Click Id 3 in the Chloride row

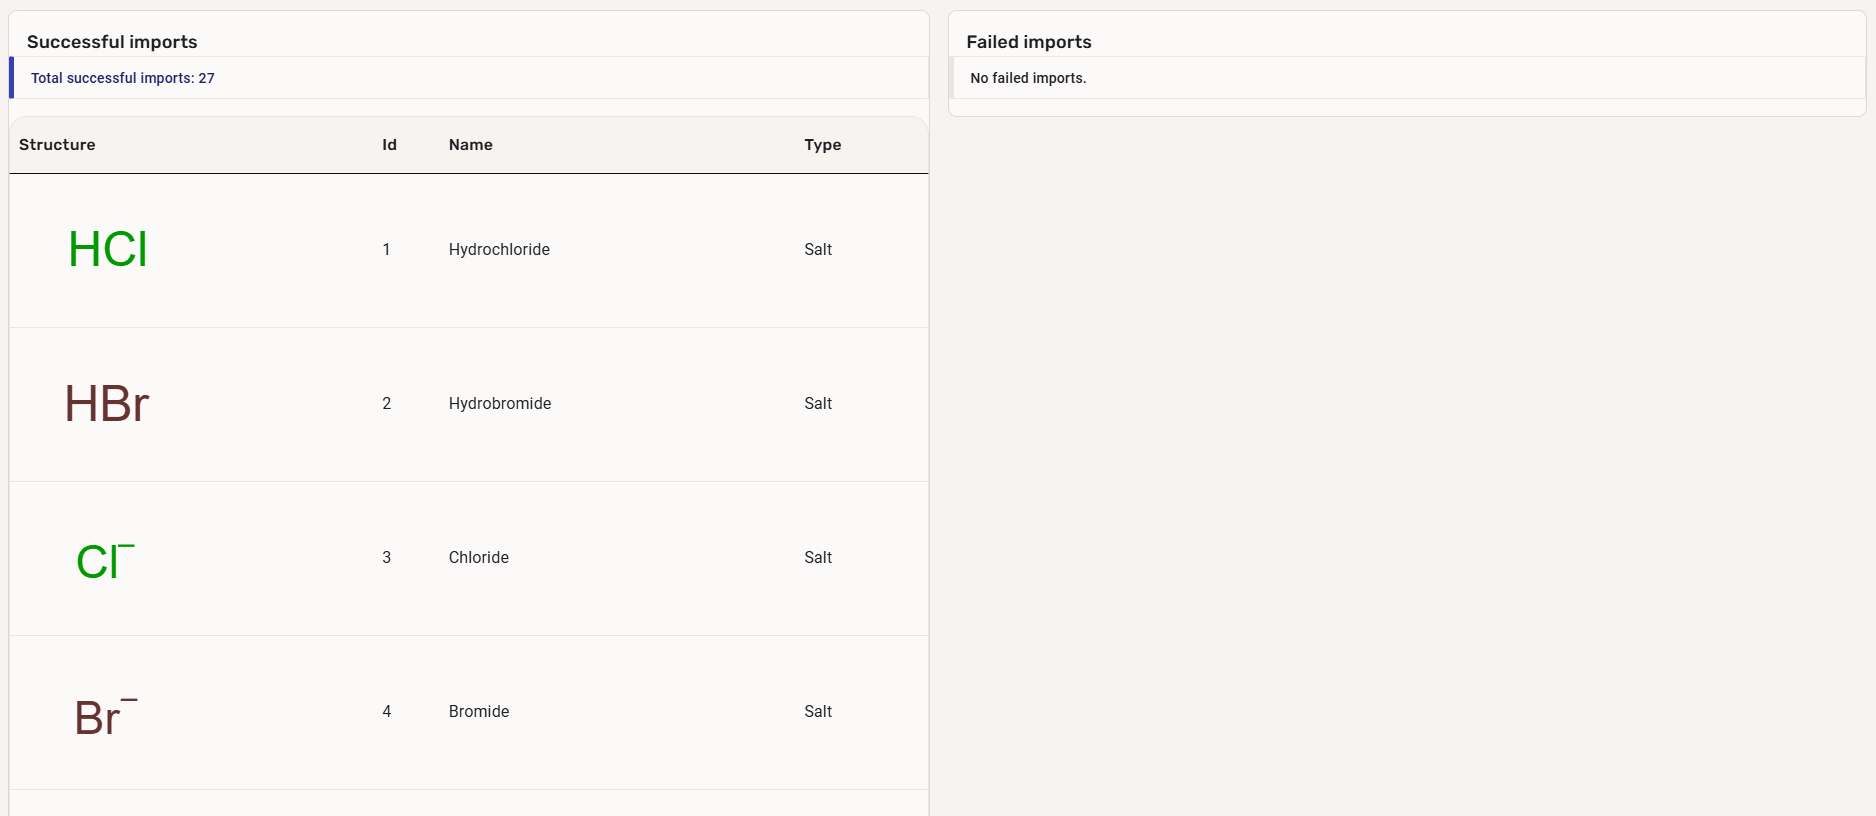coord(387,558)
